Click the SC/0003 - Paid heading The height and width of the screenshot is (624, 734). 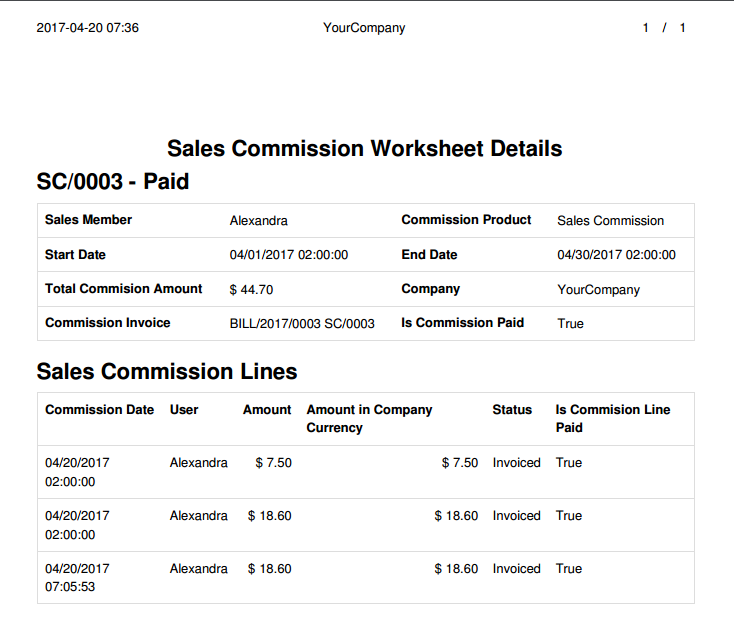tap(112, 182)
